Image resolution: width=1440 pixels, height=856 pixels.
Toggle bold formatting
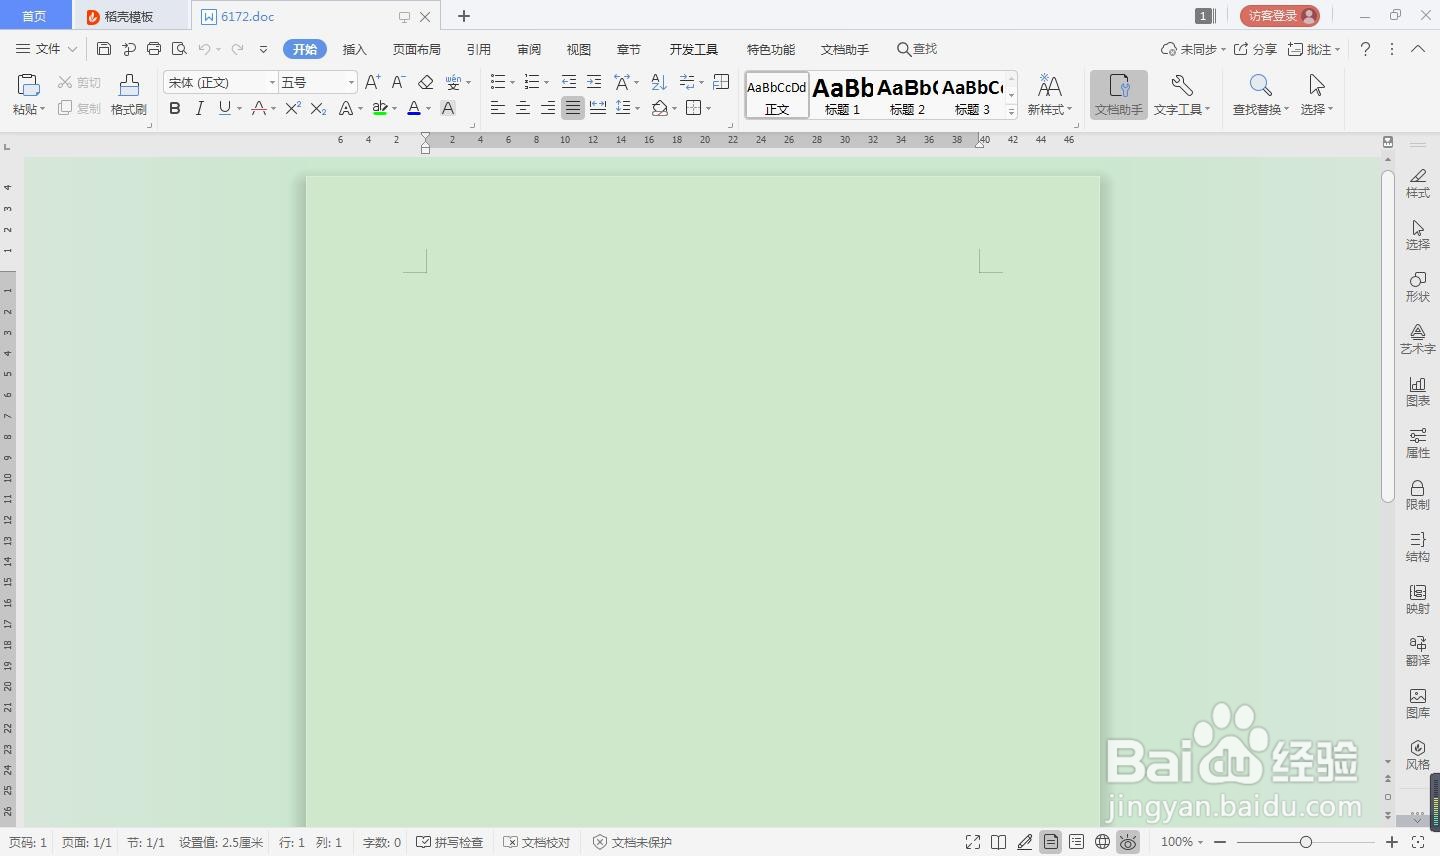pos(175,108)
